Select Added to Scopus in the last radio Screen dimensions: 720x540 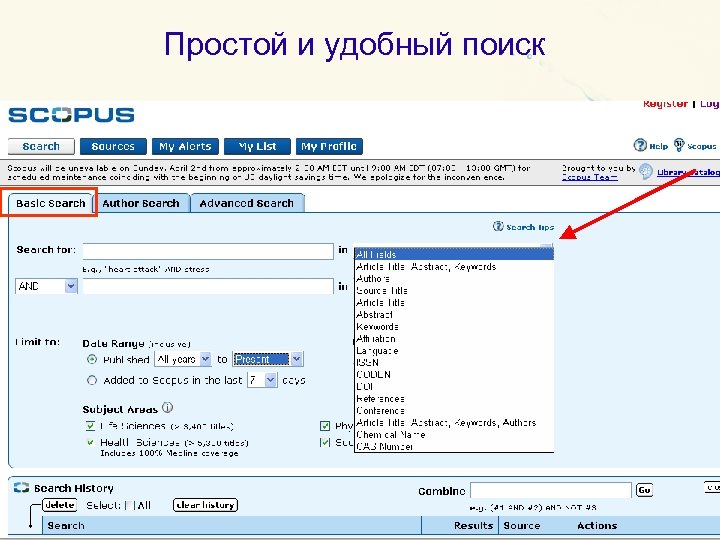[x=92, y=380]
